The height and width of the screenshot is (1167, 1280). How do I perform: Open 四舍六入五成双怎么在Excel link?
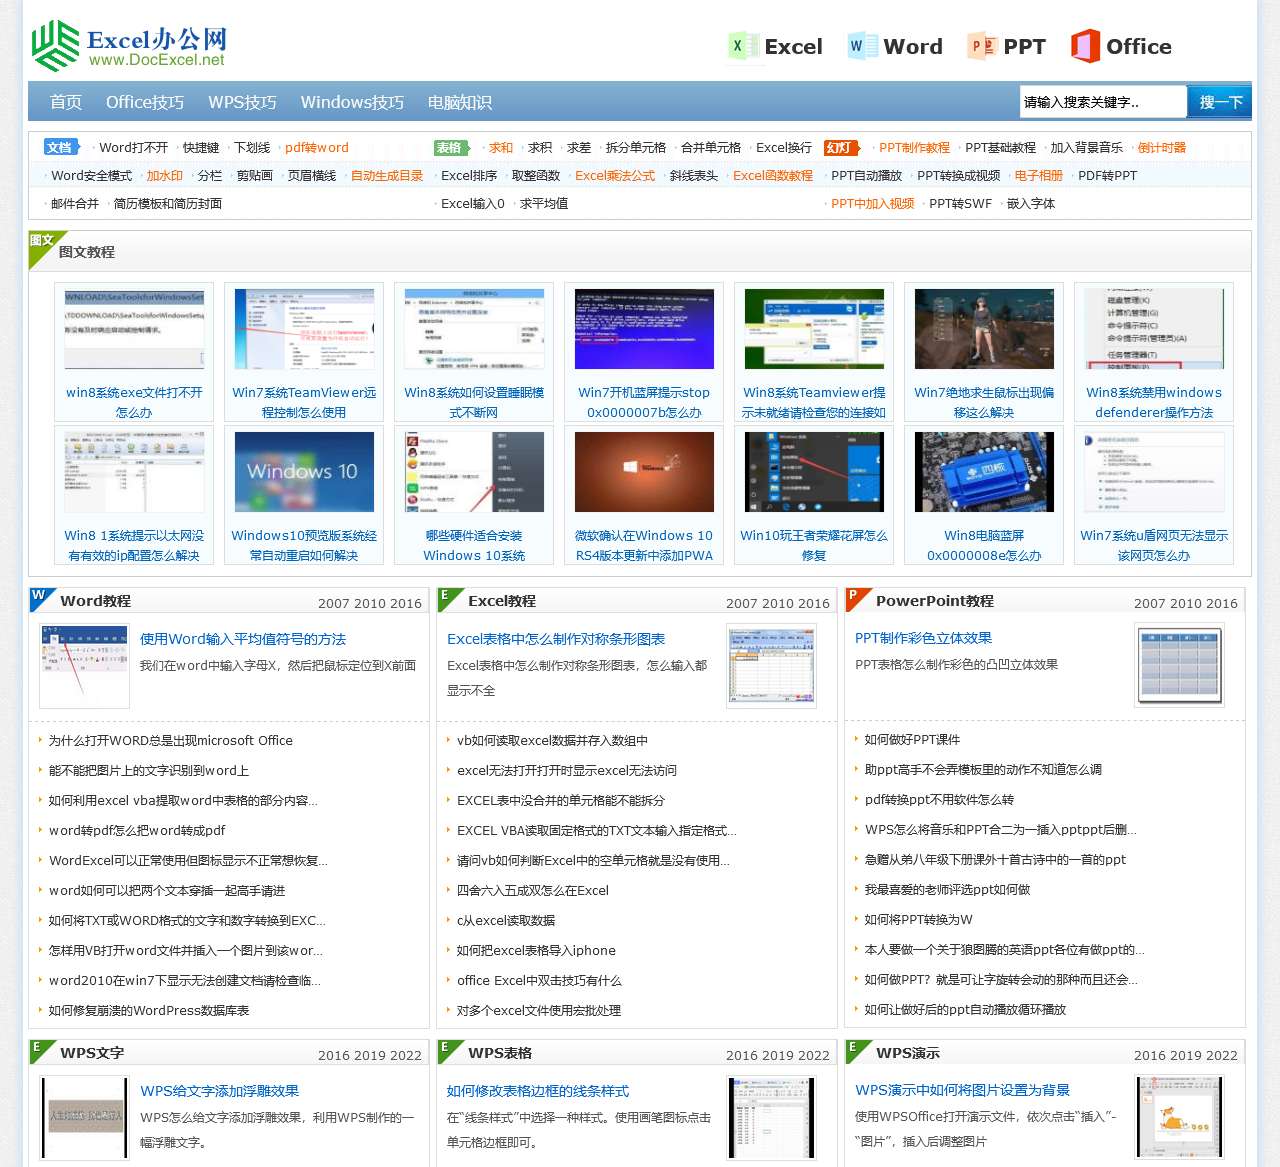[x=533, y=890]
